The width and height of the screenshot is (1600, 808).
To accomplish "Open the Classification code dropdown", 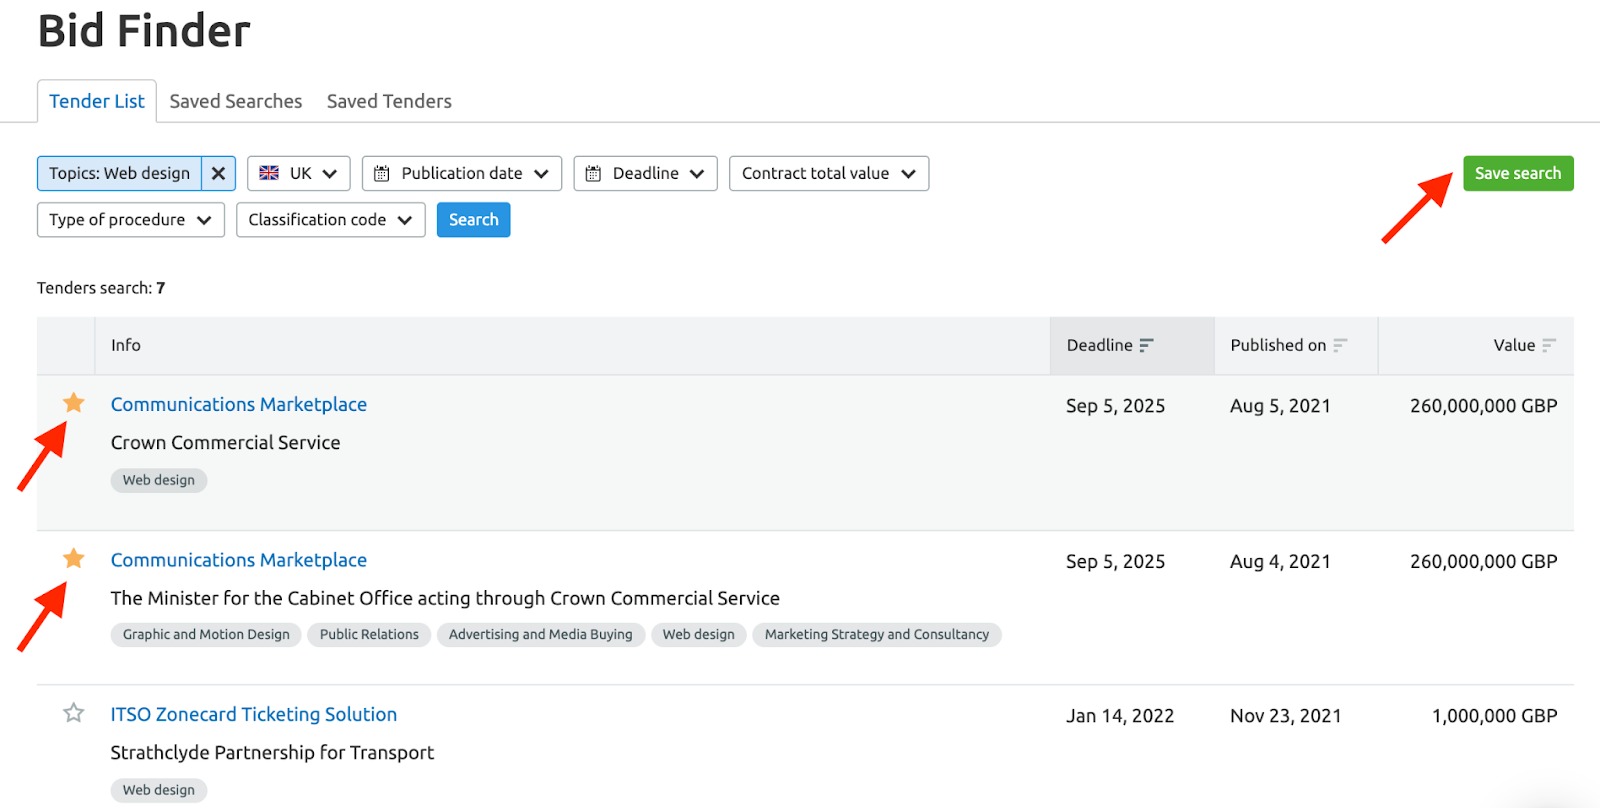I will (x=330, y=220).
